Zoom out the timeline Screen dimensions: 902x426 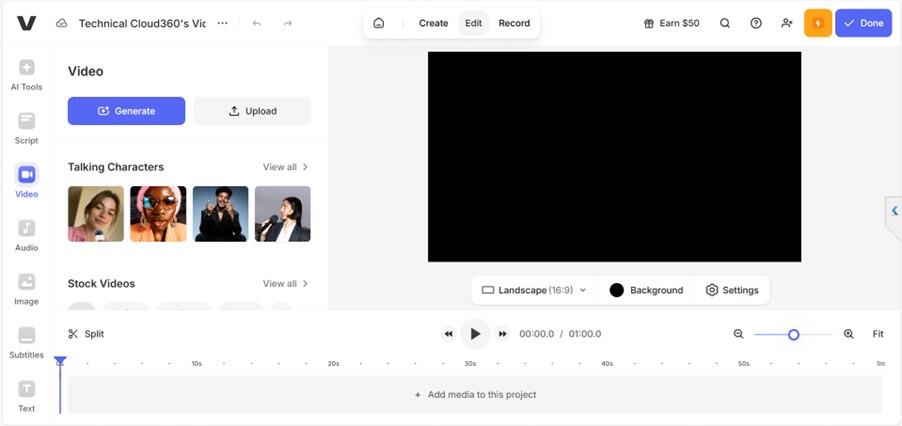pos(739,334)
